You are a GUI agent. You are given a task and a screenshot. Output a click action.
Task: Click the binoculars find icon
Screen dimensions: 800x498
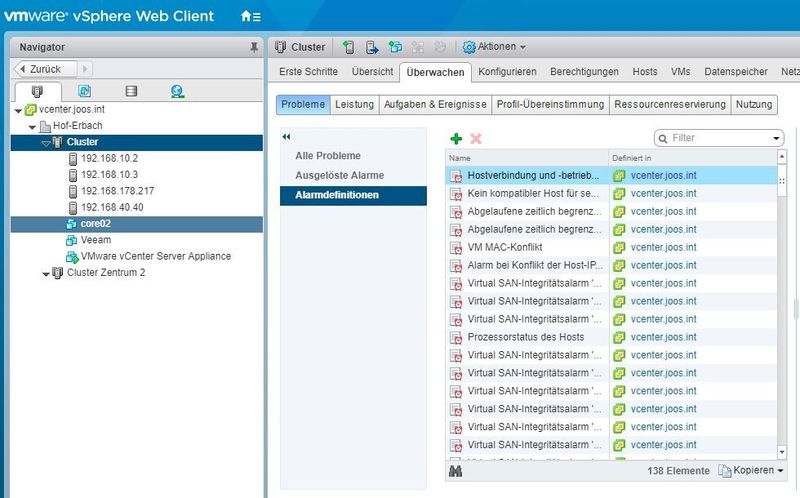point(455,471)
